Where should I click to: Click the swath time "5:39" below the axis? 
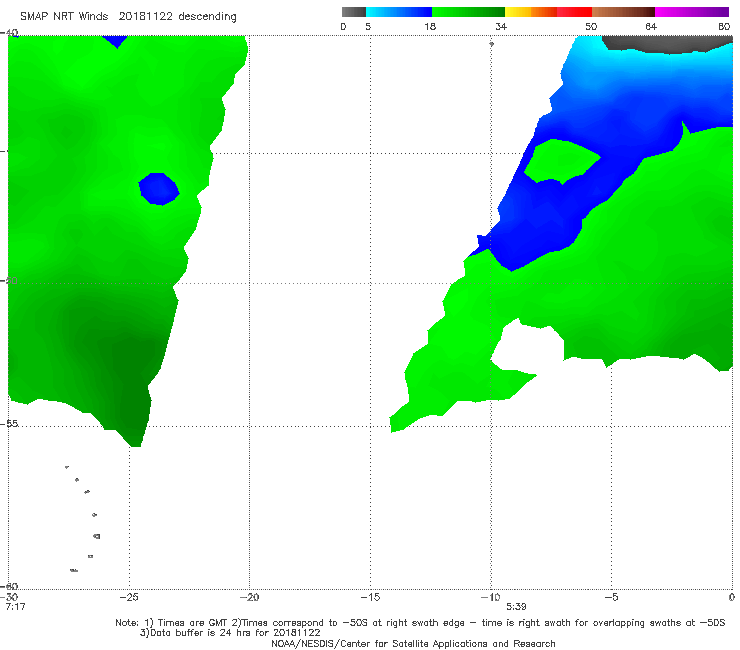tap(516, 607)
